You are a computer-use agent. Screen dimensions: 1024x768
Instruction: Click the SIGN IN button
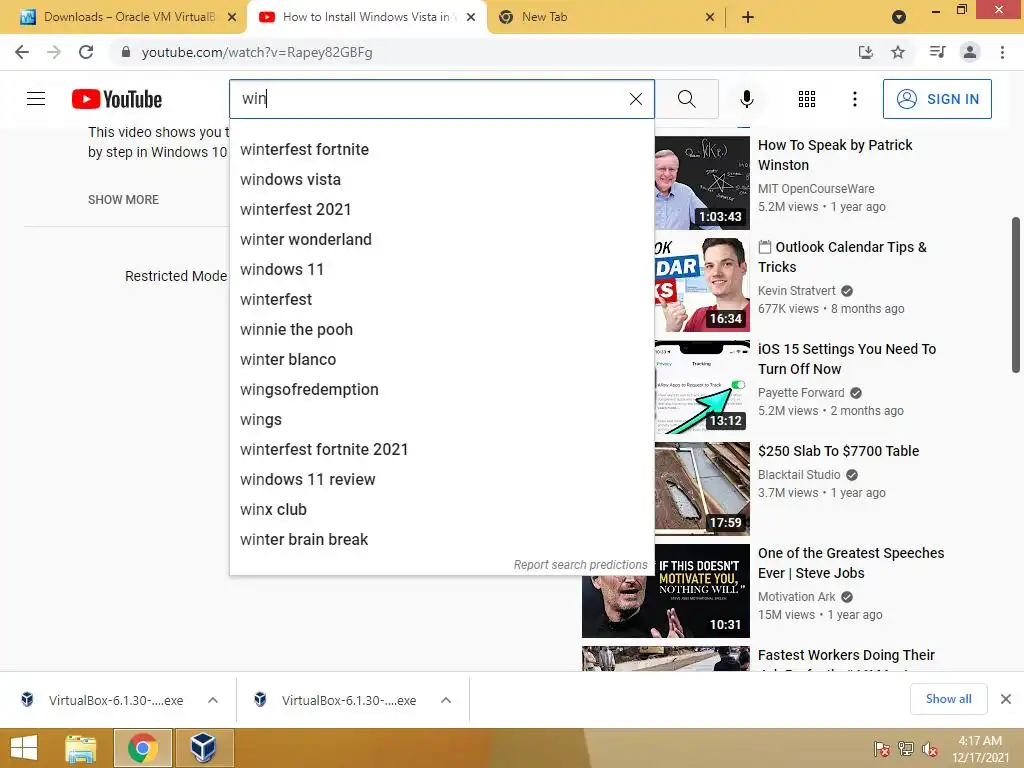coord(936,99)
